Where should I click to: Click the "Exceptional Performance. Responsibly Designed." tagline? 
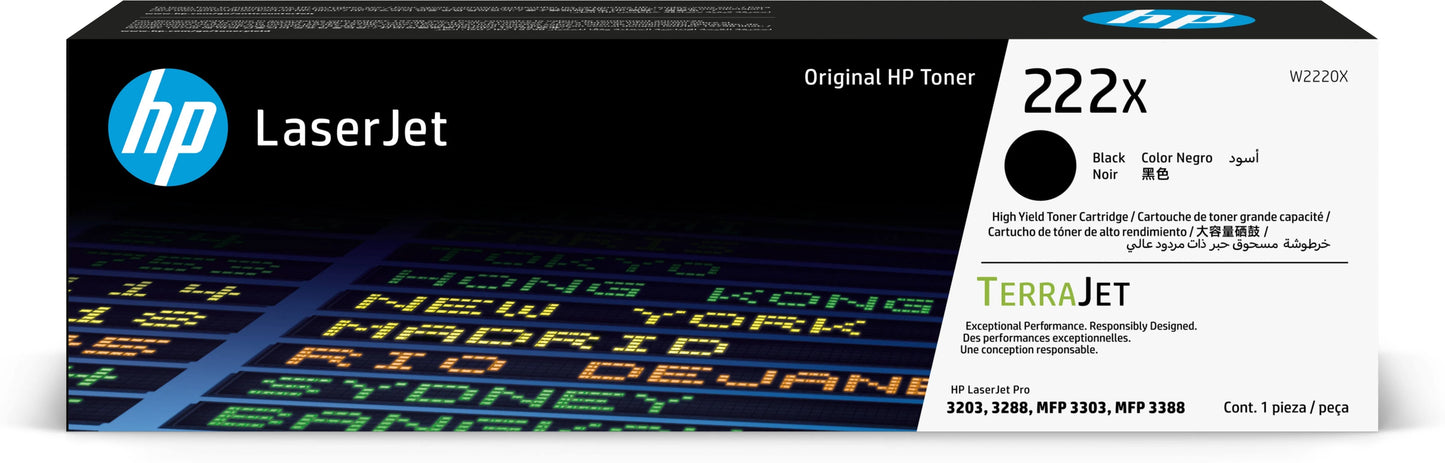point(1080,326)
